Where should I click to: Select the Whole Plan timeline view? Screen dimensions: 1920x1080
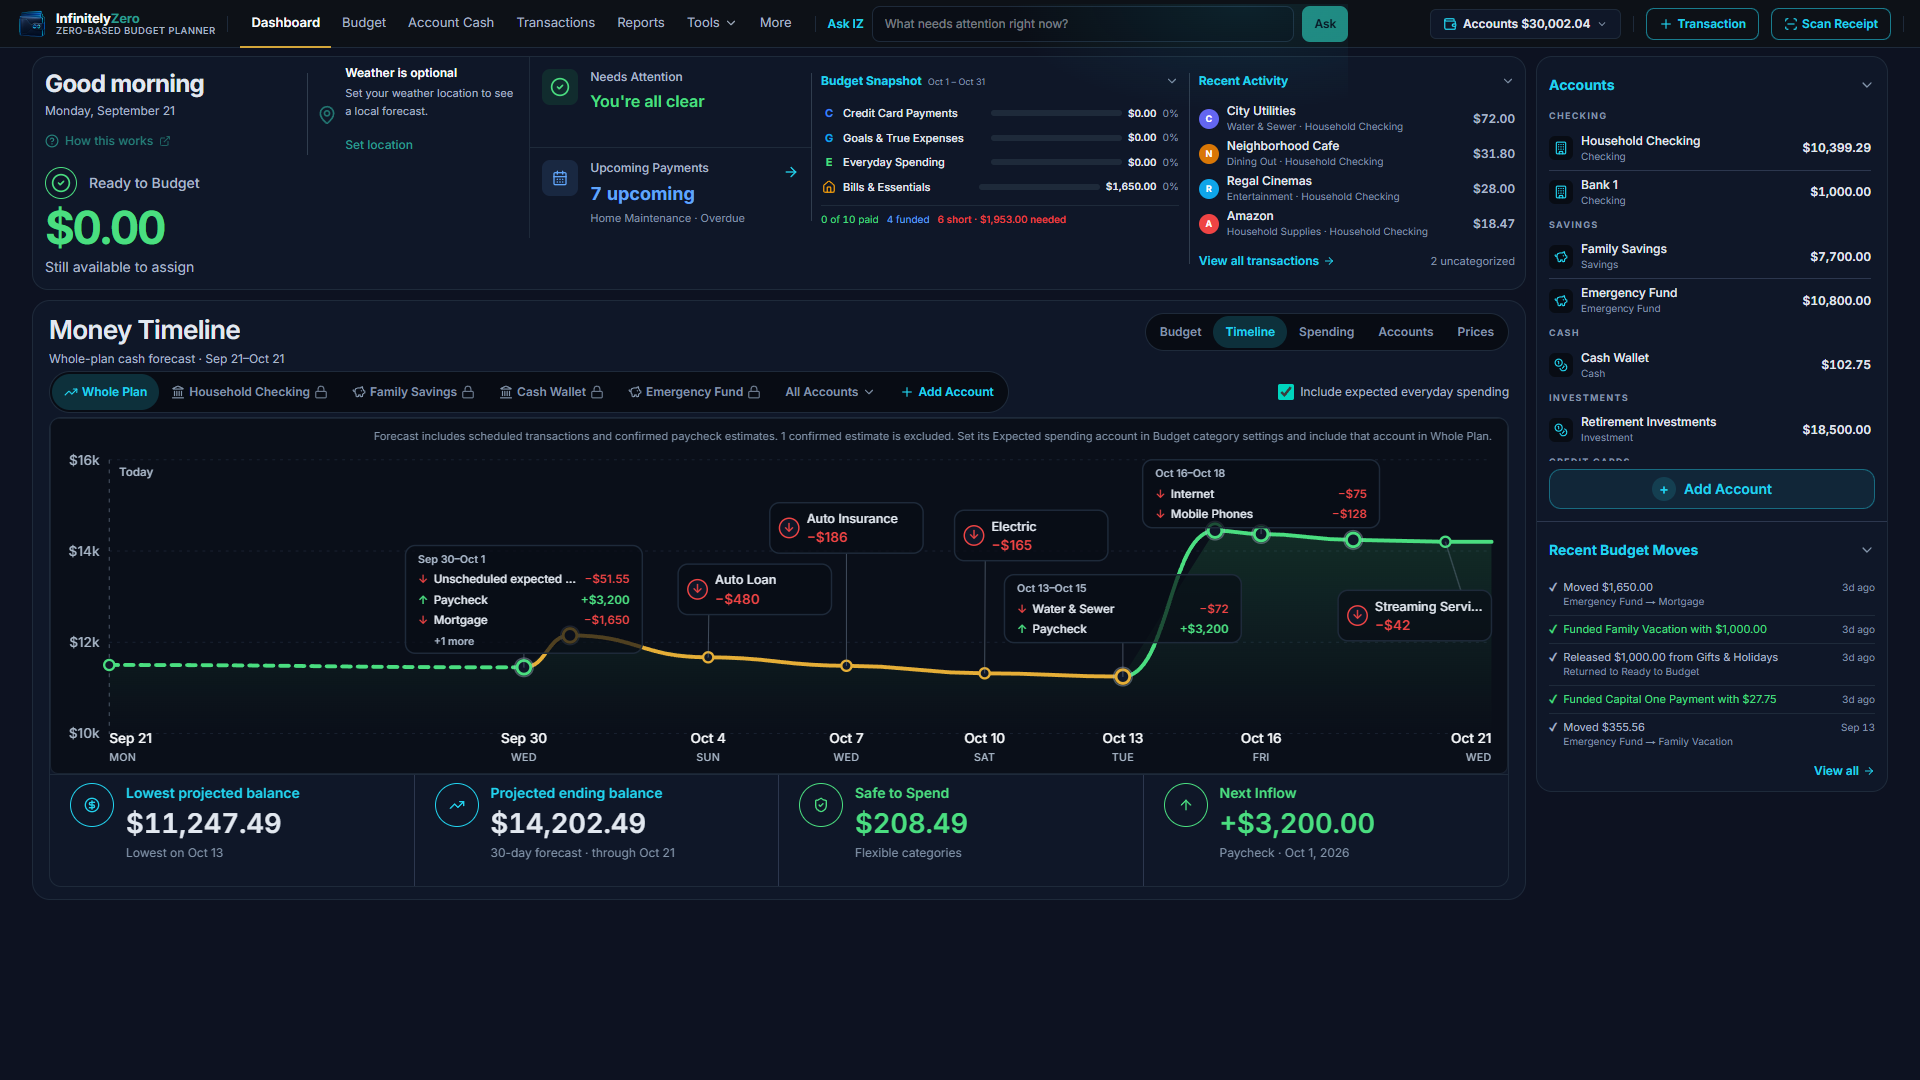coord(106,392)
